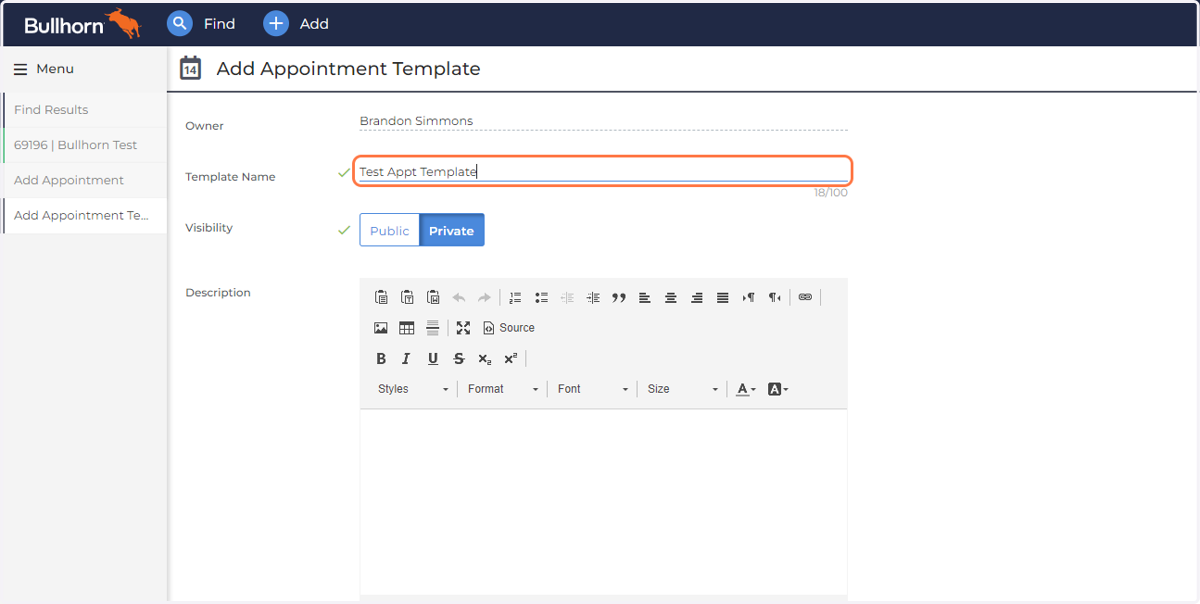This screenshot has width=1200, height=604.
Task: Select the Add Appointment Te... tab
Action: click(x=85, y=215)
